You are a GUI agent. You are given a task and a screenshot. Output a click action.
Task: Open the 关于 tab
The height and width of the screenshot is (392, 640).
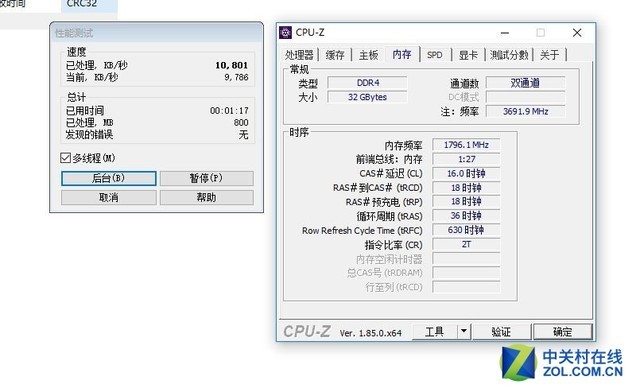pyautogui.click(x=549, y=55)
